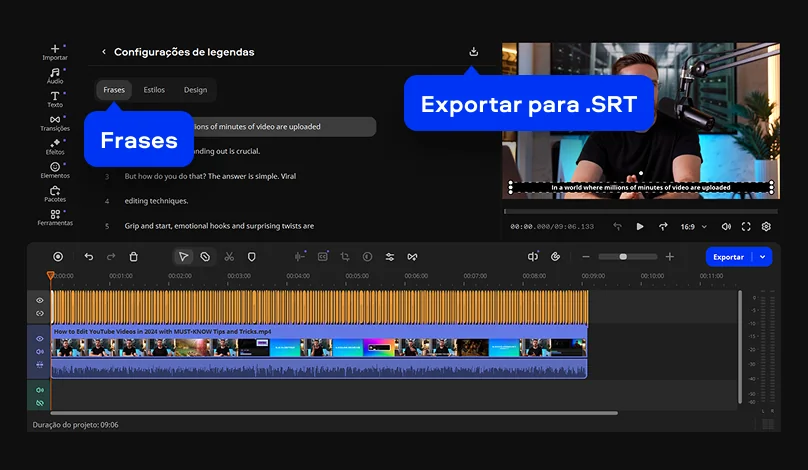The height and width of the screenshot is (470, 808).
Task: Select the scissors cut tool
Action: pos(229,257)
